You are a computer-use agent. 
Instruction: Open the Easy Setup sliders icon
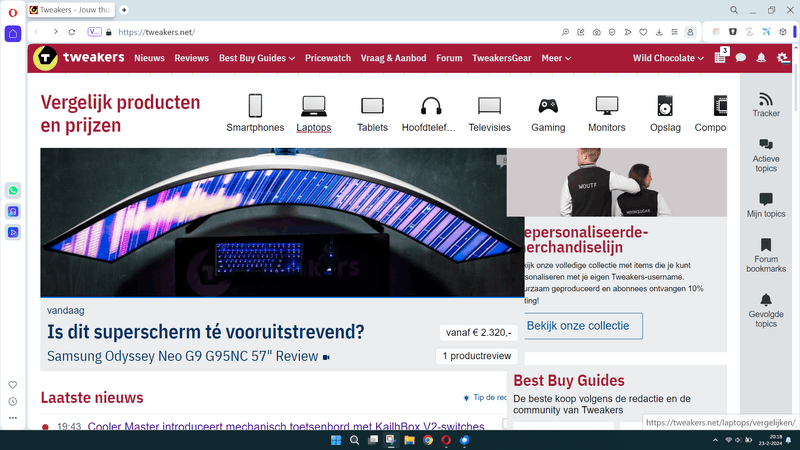674,32
